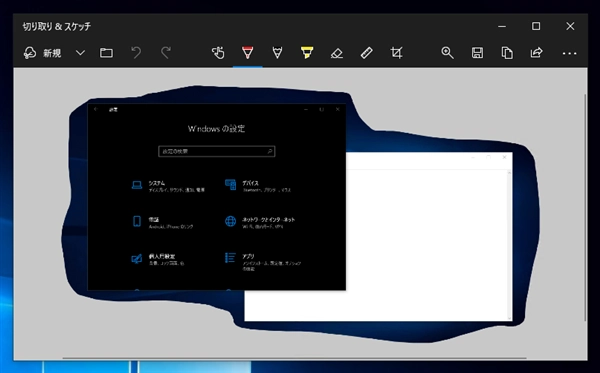Maximize the 切り取り & スケッチ window

pos(536,26)
